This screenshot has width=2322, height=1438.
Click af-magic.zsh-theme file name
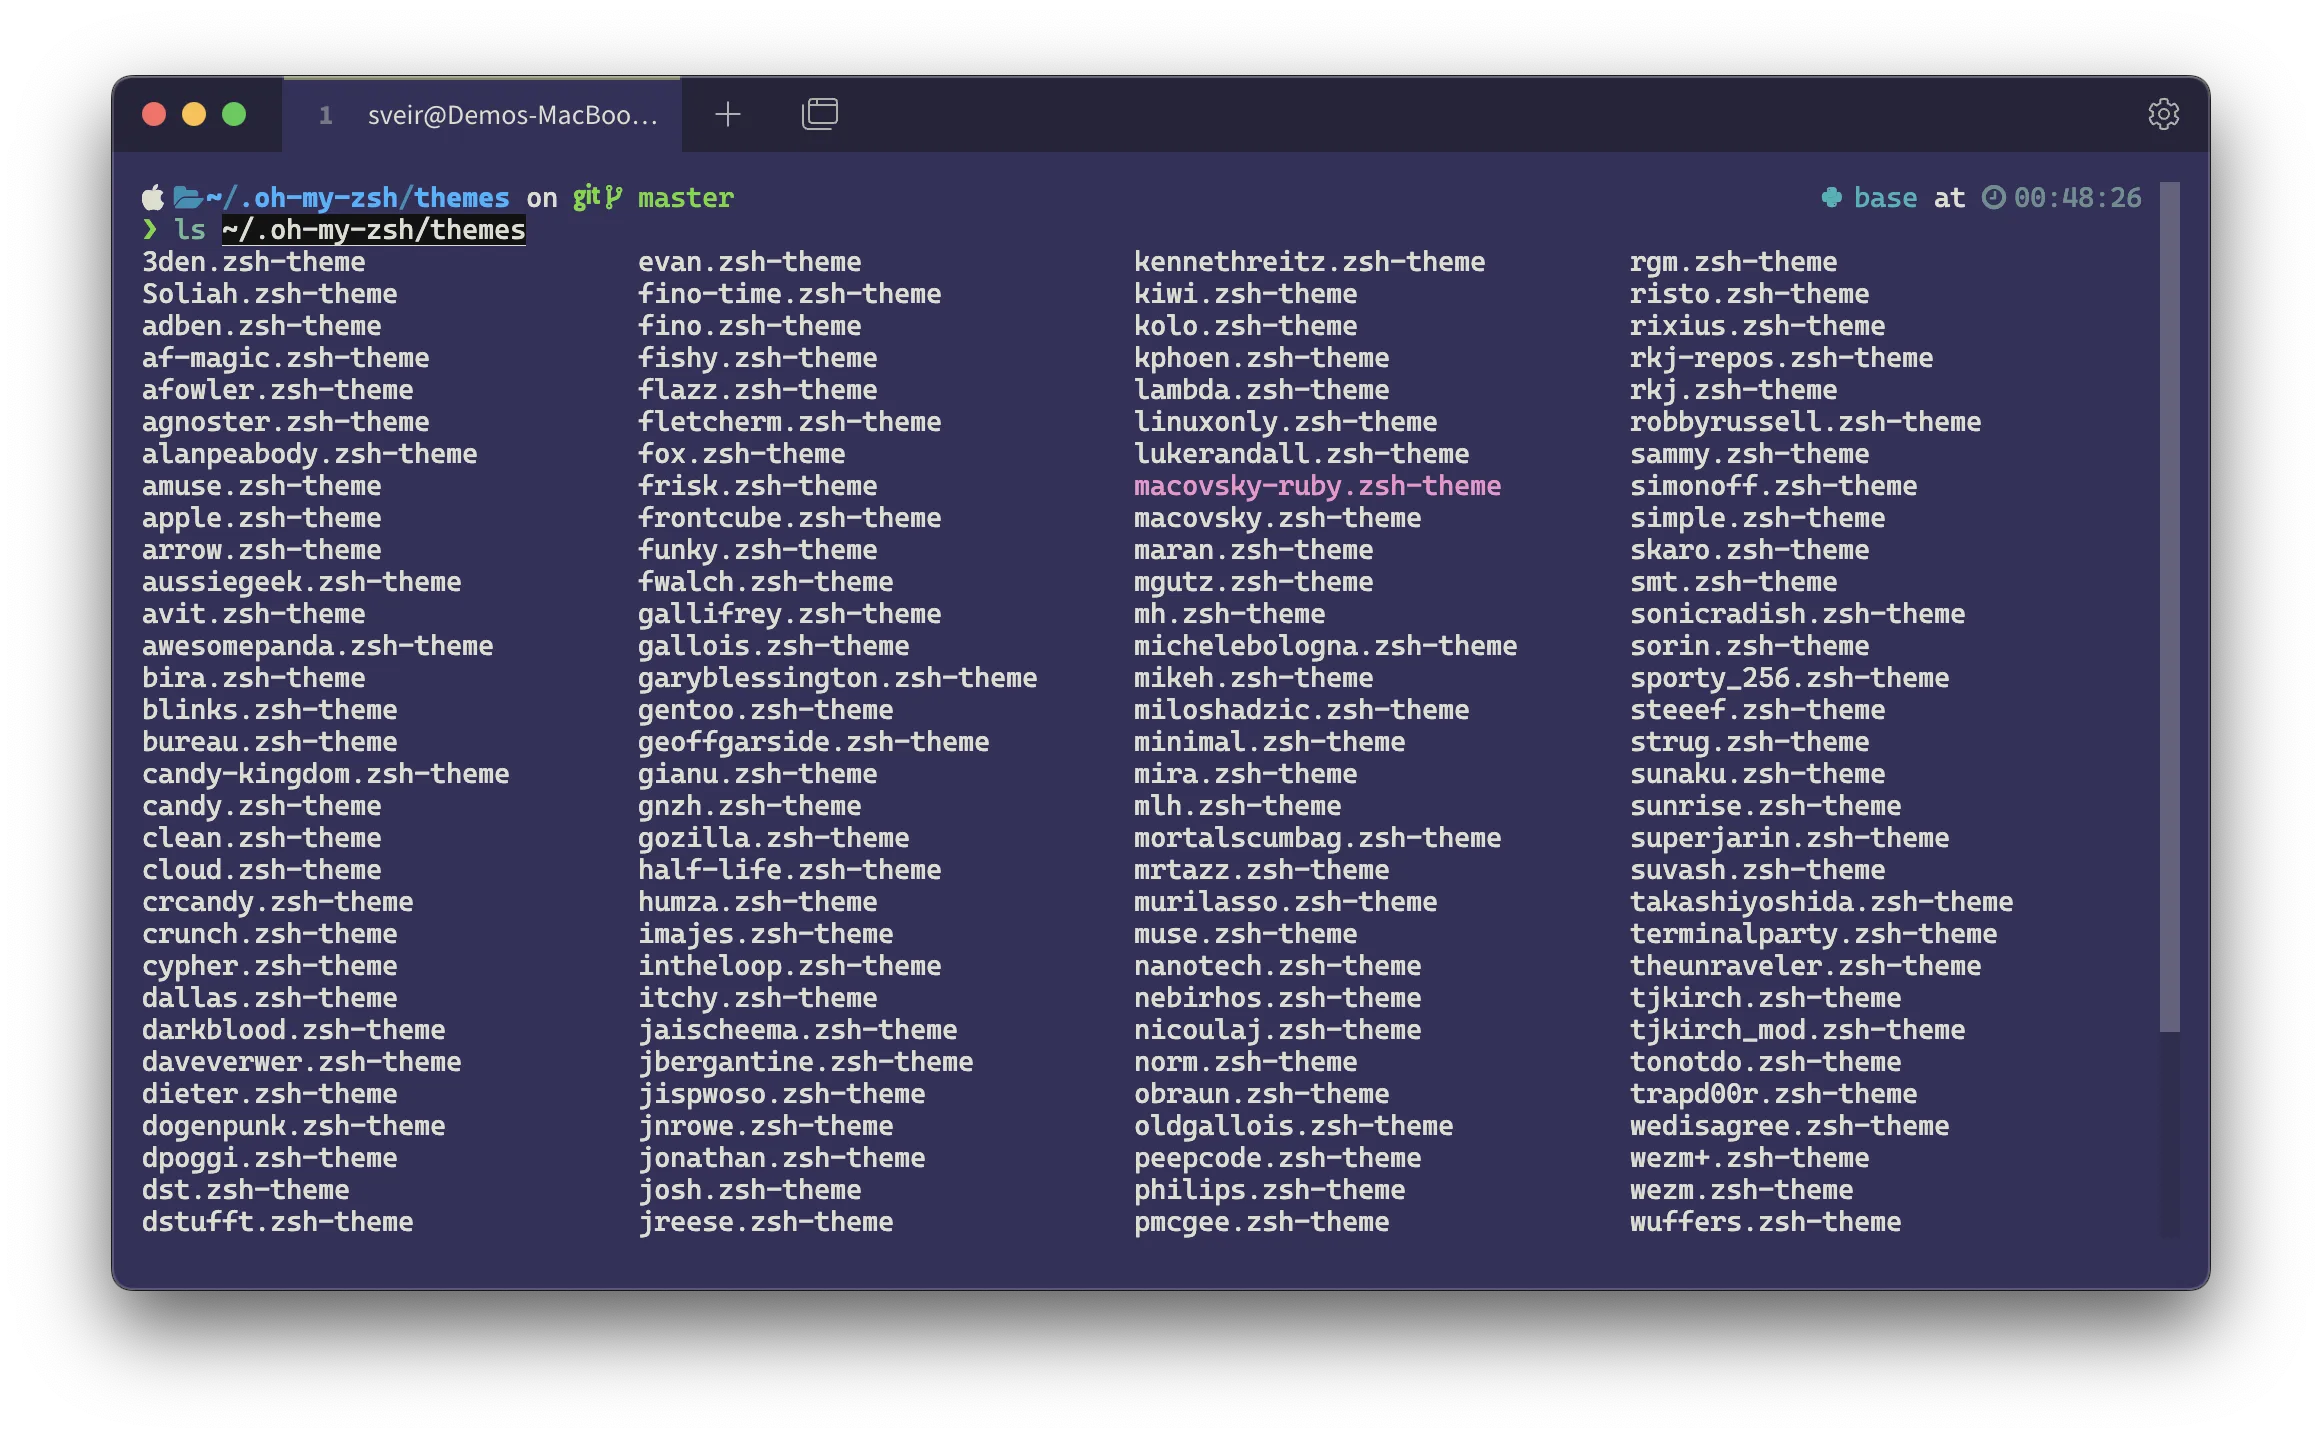tap(285, 358)
